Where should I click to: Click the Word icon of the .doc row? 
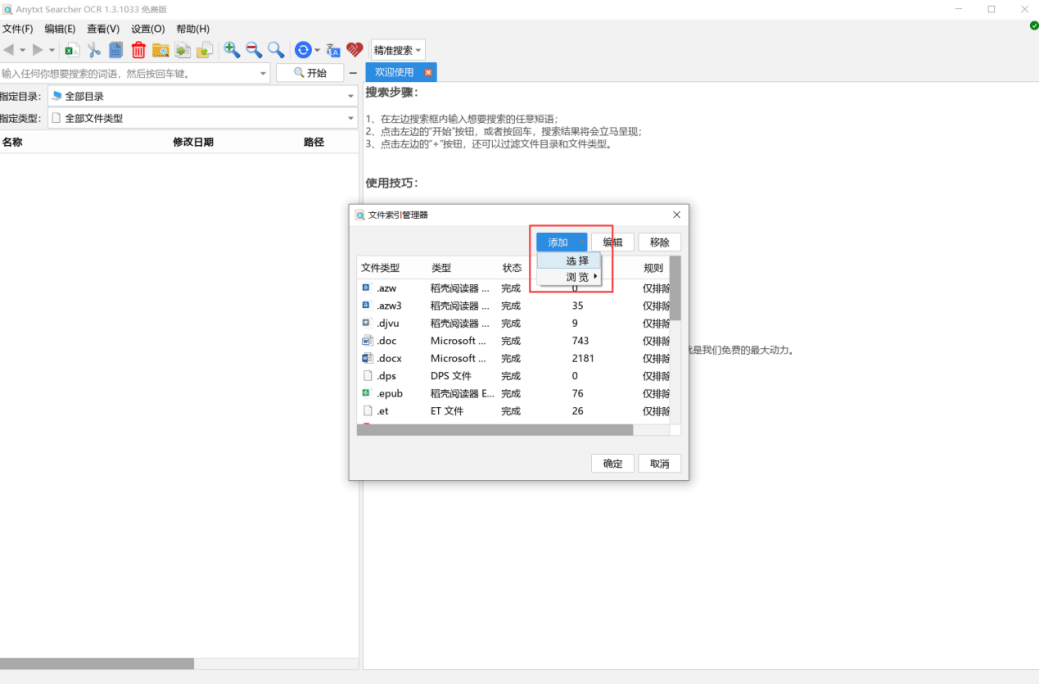(x=366, y=341)
